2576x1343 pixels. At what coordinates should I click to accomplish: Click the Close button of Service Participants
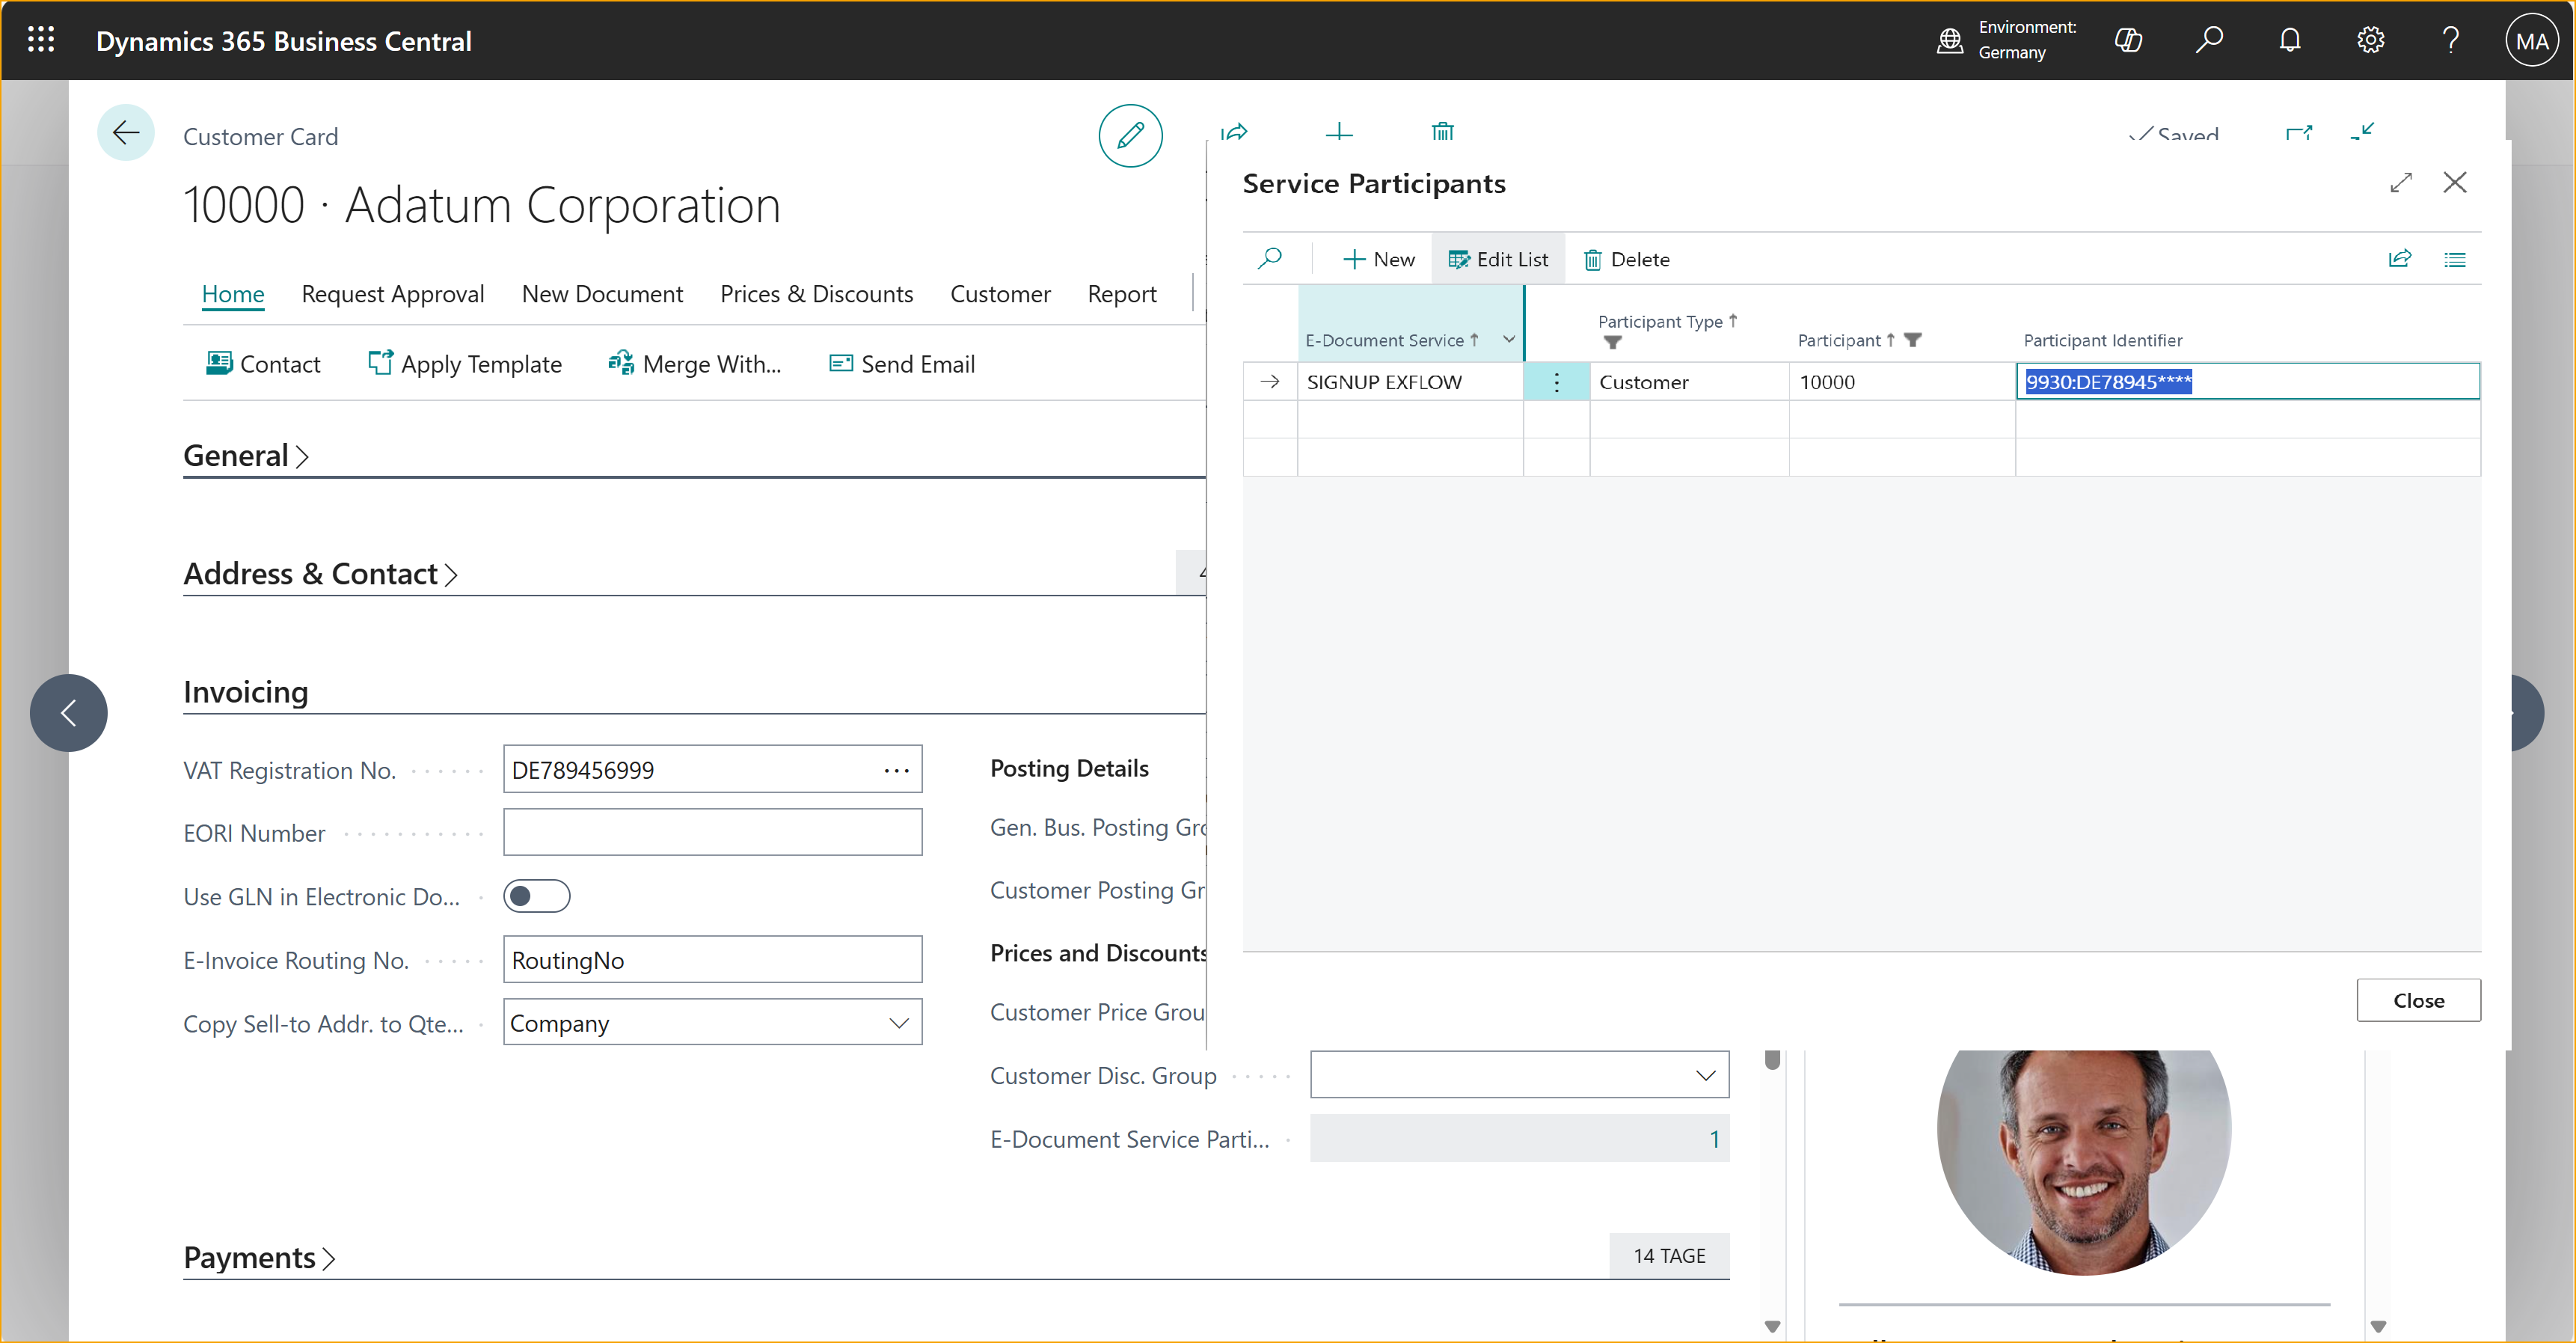point(2418,1000)
